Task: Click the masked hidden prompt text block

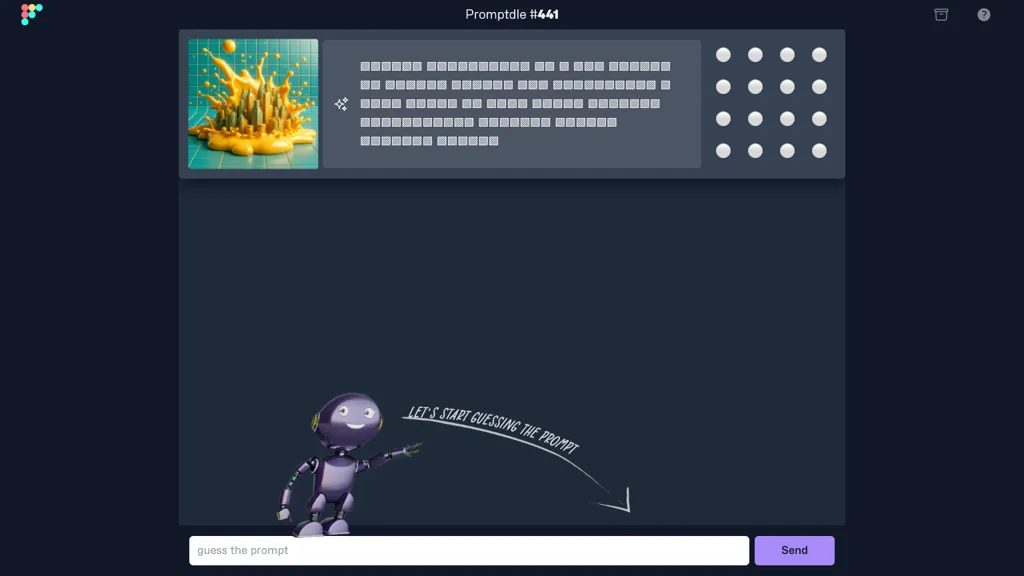Action: pyautogui.click(x=515, y=103)
